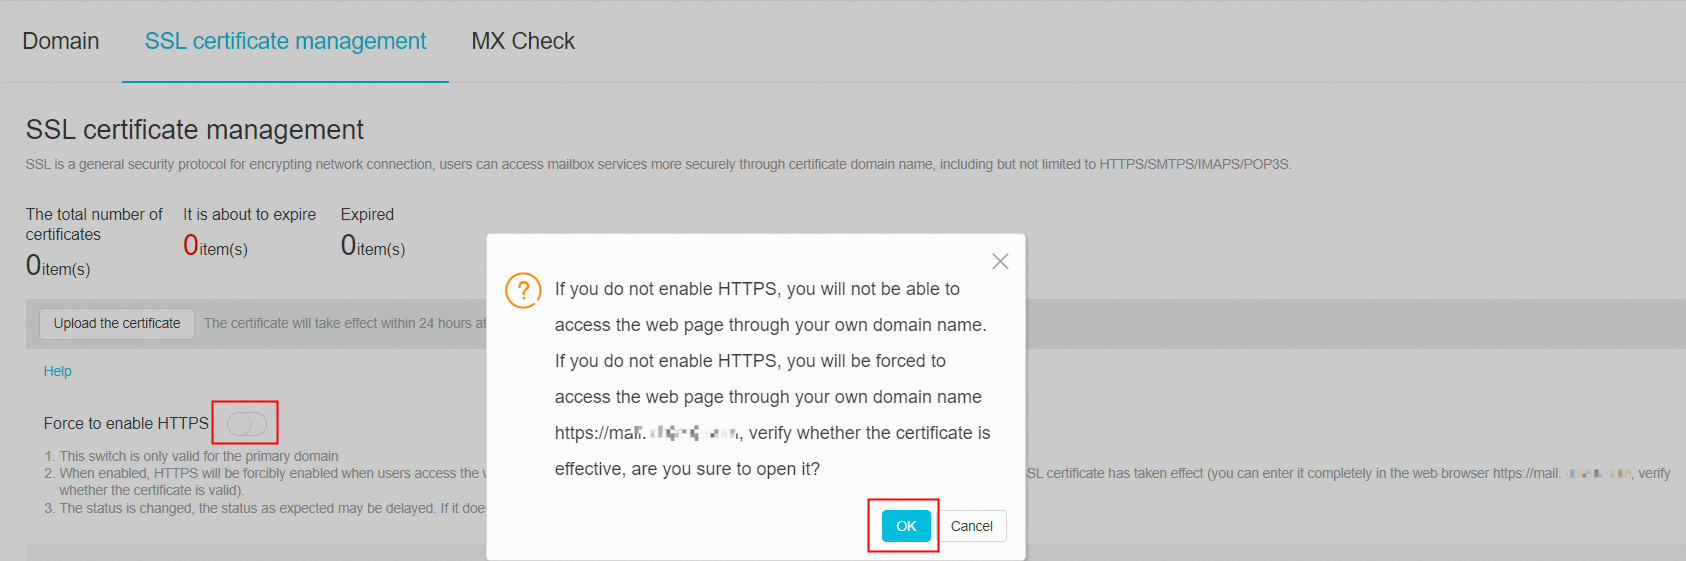Viewport: 1686px width, 561px height.
Task: Click the Upload the certificate button
Action: pos(117,323)
